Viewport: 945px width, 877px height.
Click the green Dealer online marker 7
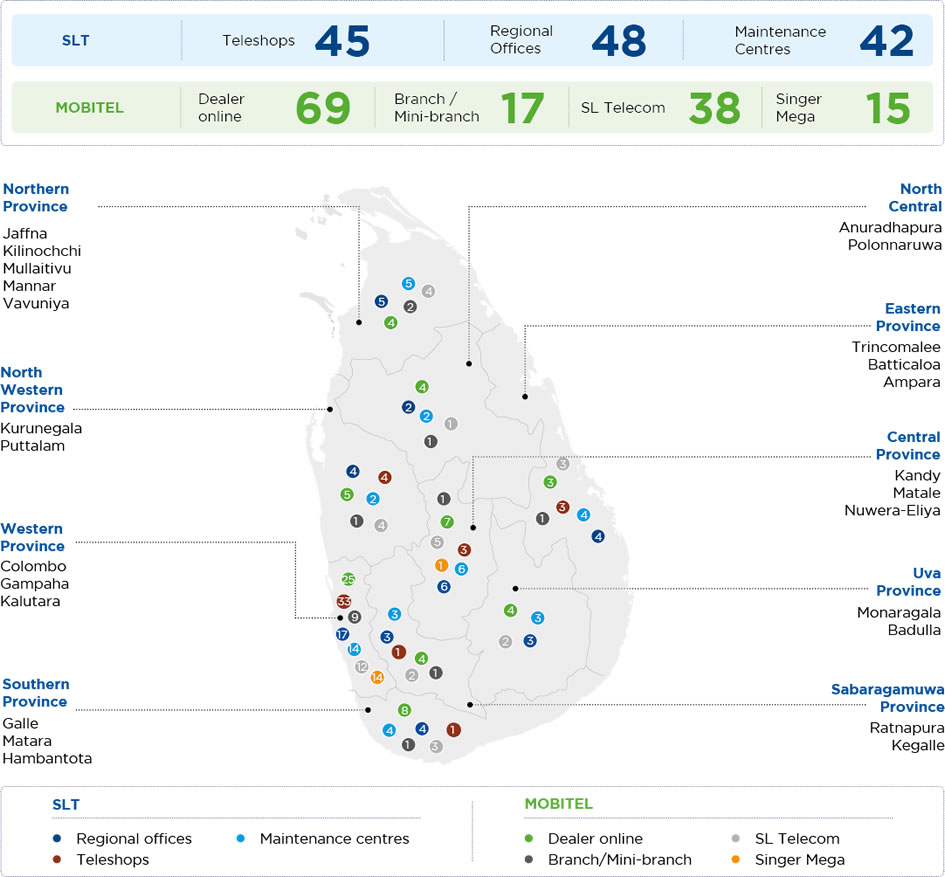[x=447, y=522]
